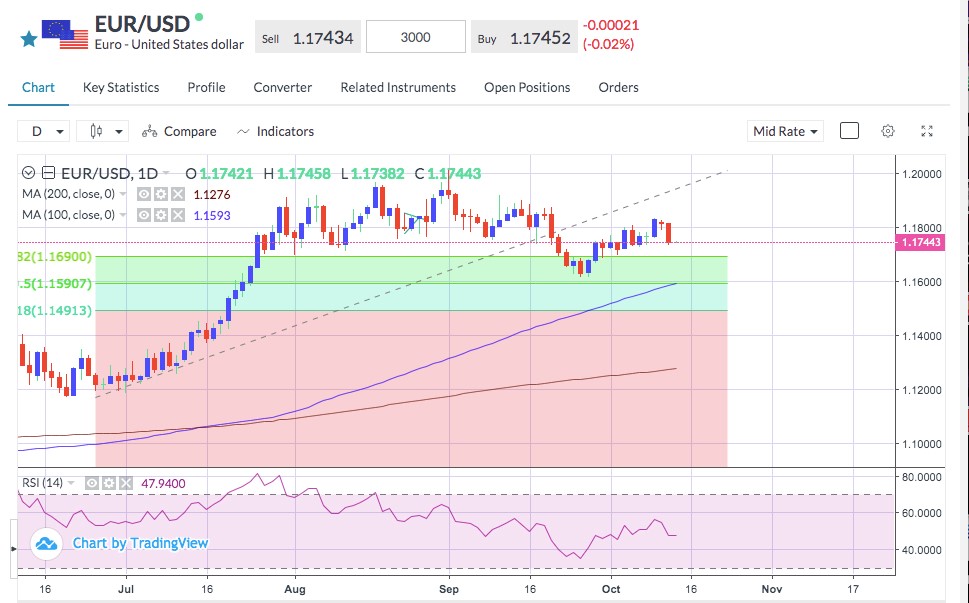Click the 0.5 (1.15907) Fibonacci level label
Viewport: 969px width, 603px height.
point(54,284)
